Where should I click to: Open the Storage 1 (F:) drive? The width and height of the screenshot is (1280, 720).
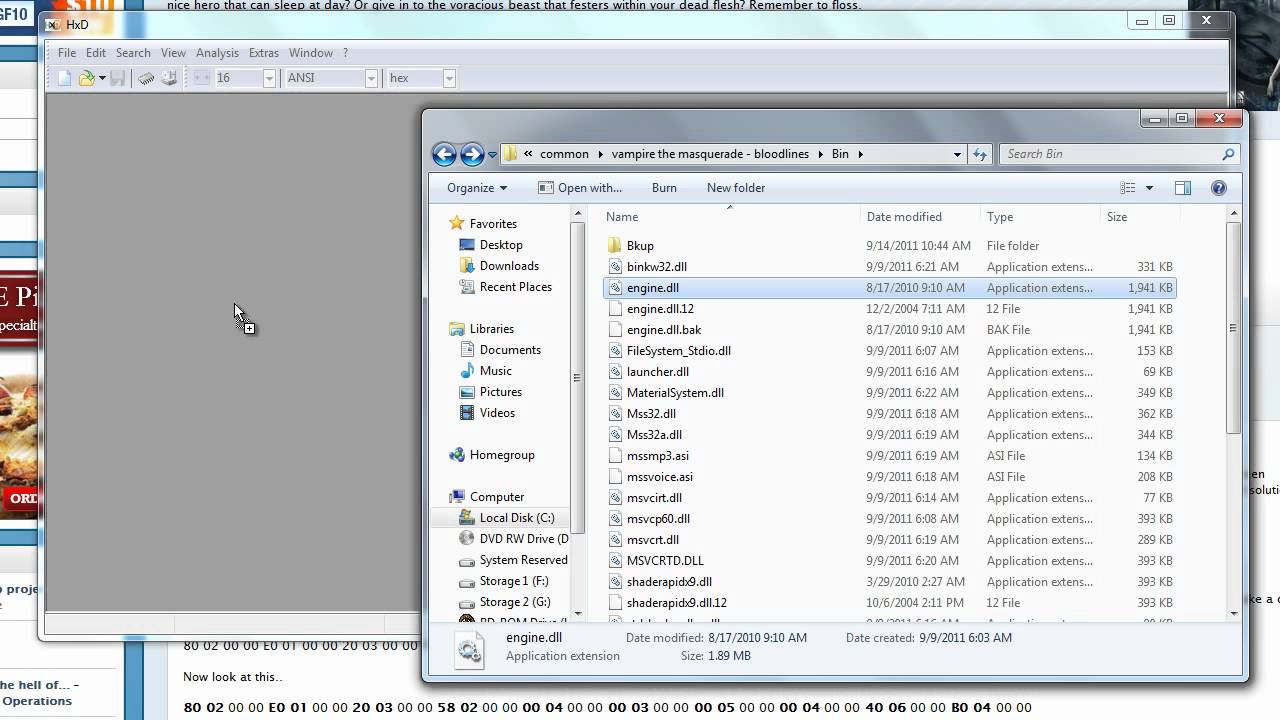point(513,581)
